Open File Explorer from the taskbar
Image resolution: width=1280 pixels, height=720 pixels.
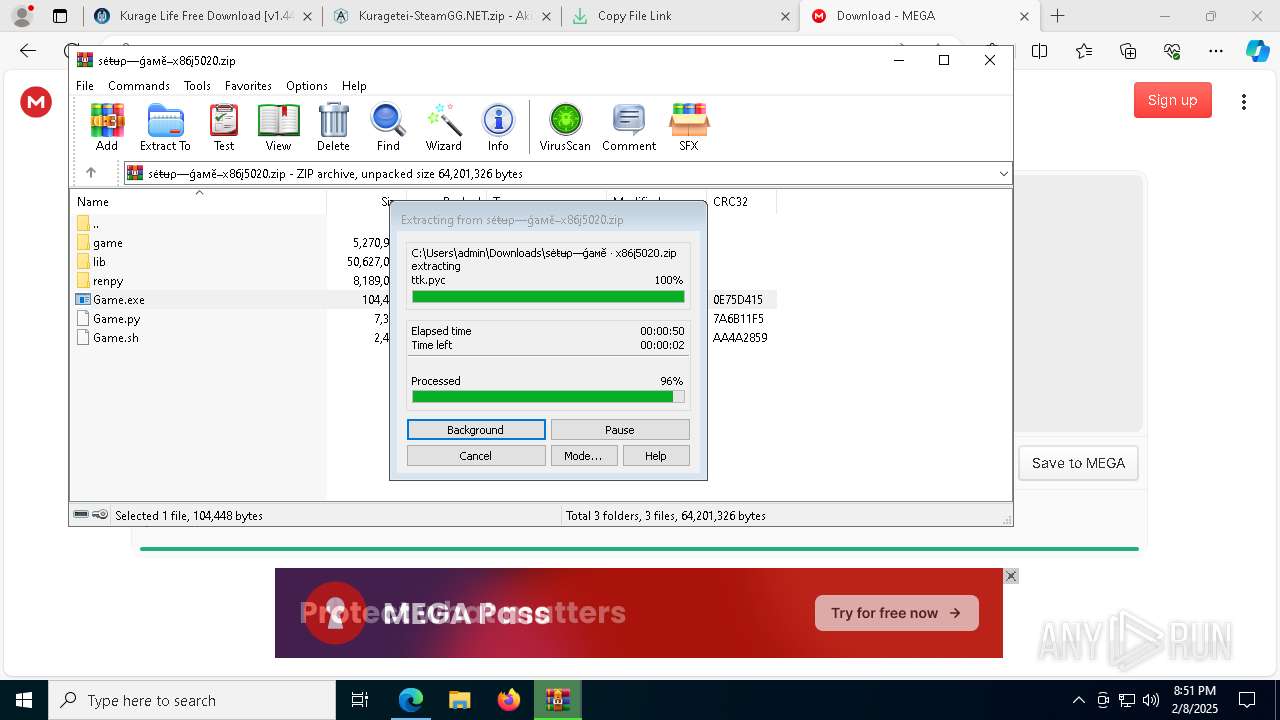pyautogui.click(x=459, y=700)
